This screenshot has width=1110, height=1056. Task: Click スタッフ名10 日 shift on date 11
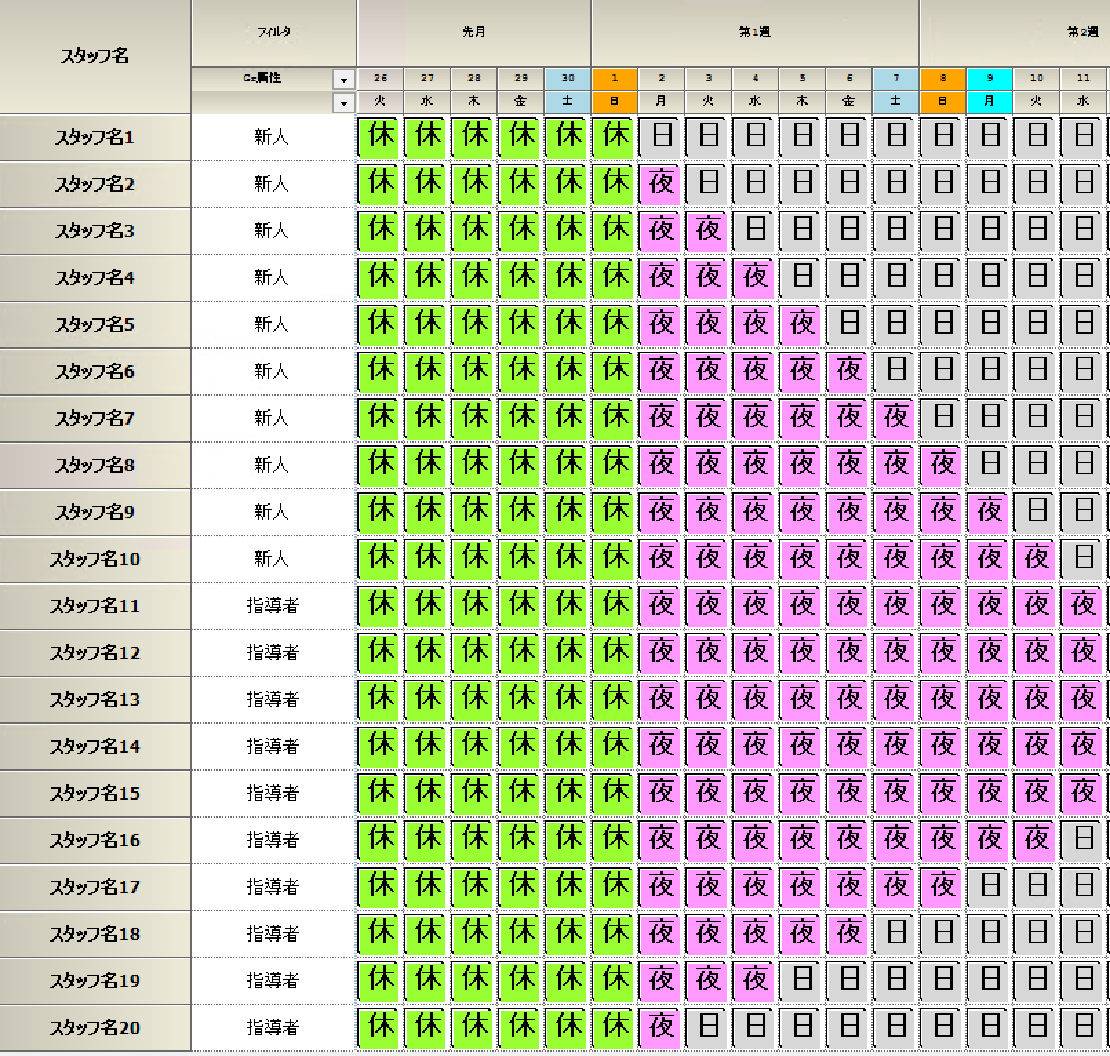click(1083, 558)
